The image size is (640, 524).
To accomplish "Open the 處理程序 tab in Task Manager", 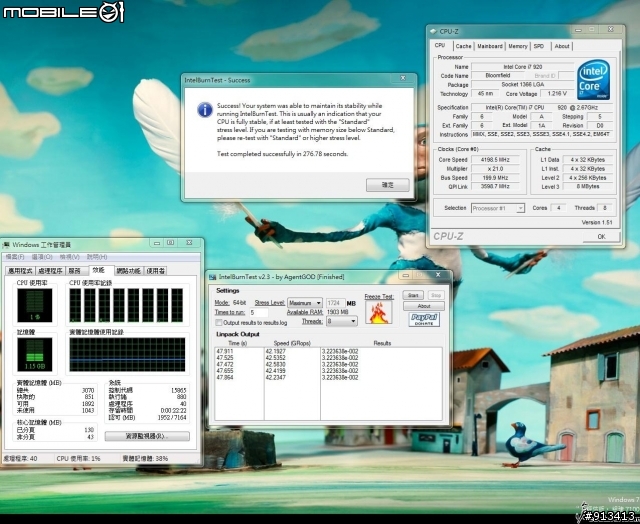I will [x=50, y=271].
